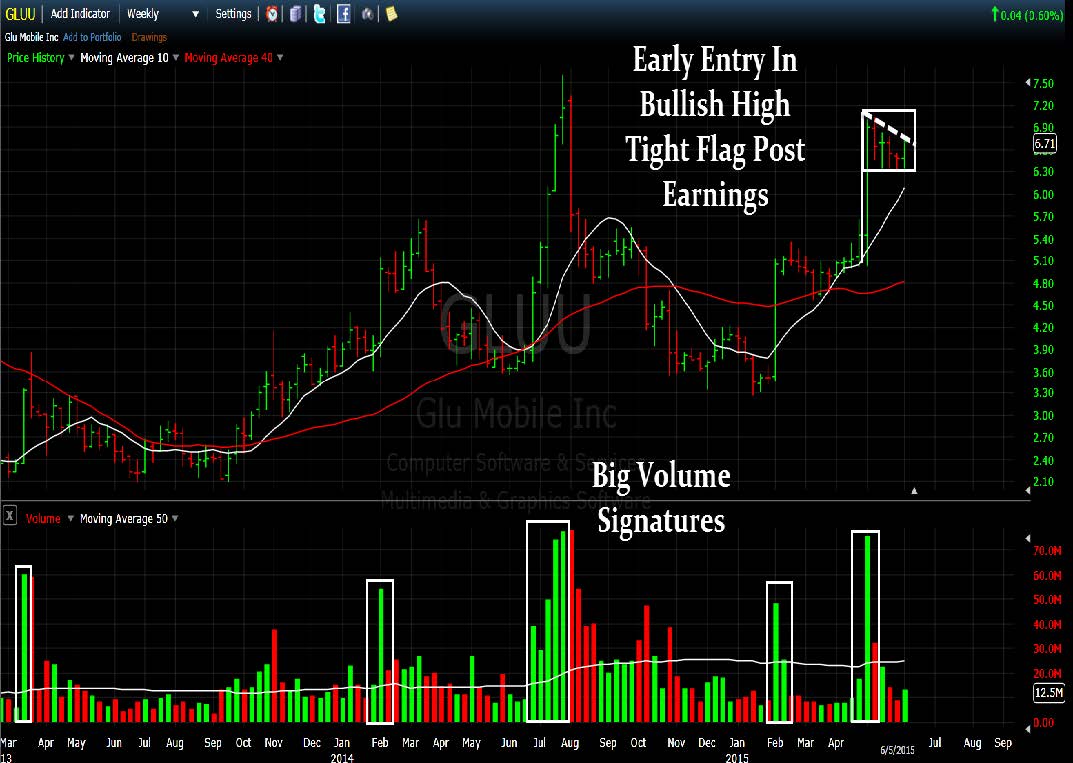The image size is (1073, 763).
Task: Click the GLUU ticker symbol field
Action: (20, 14)
